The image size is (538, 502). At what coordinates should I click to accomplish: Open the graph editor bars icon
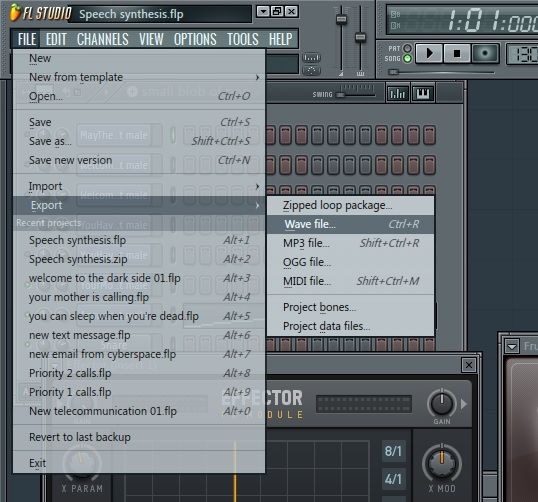[397, 93]
